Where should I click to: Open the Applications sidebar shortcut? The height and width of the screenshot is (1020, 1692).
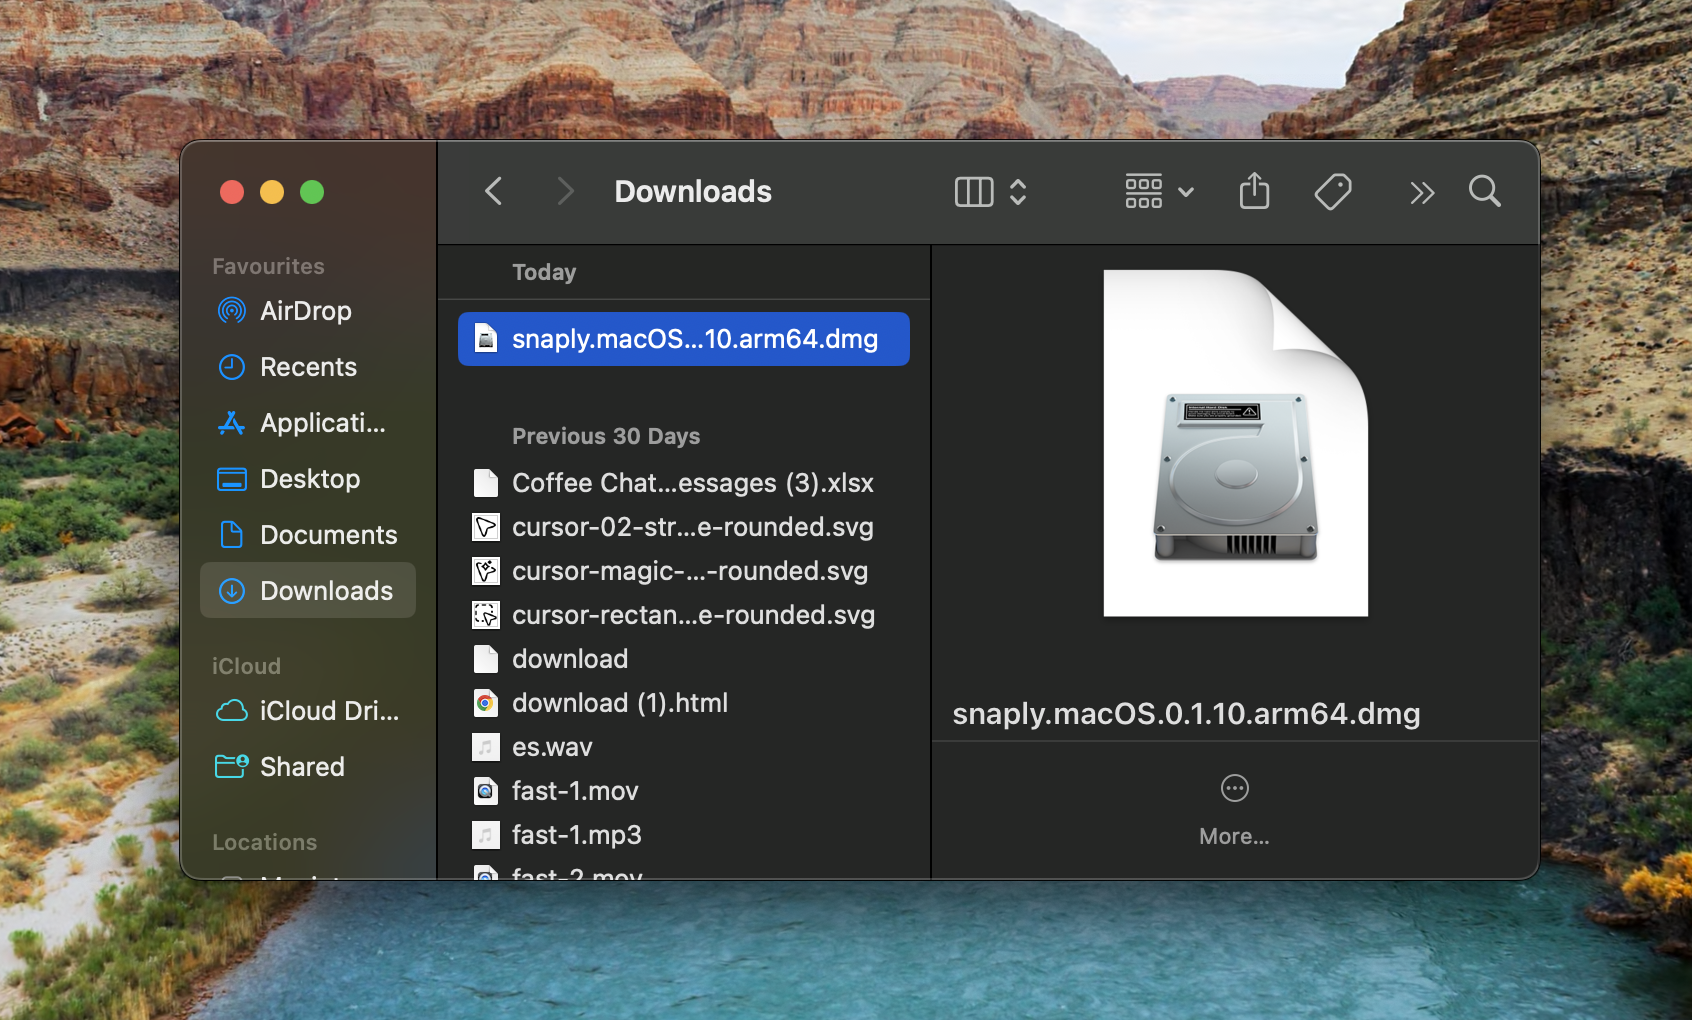[x=320, y=422]
